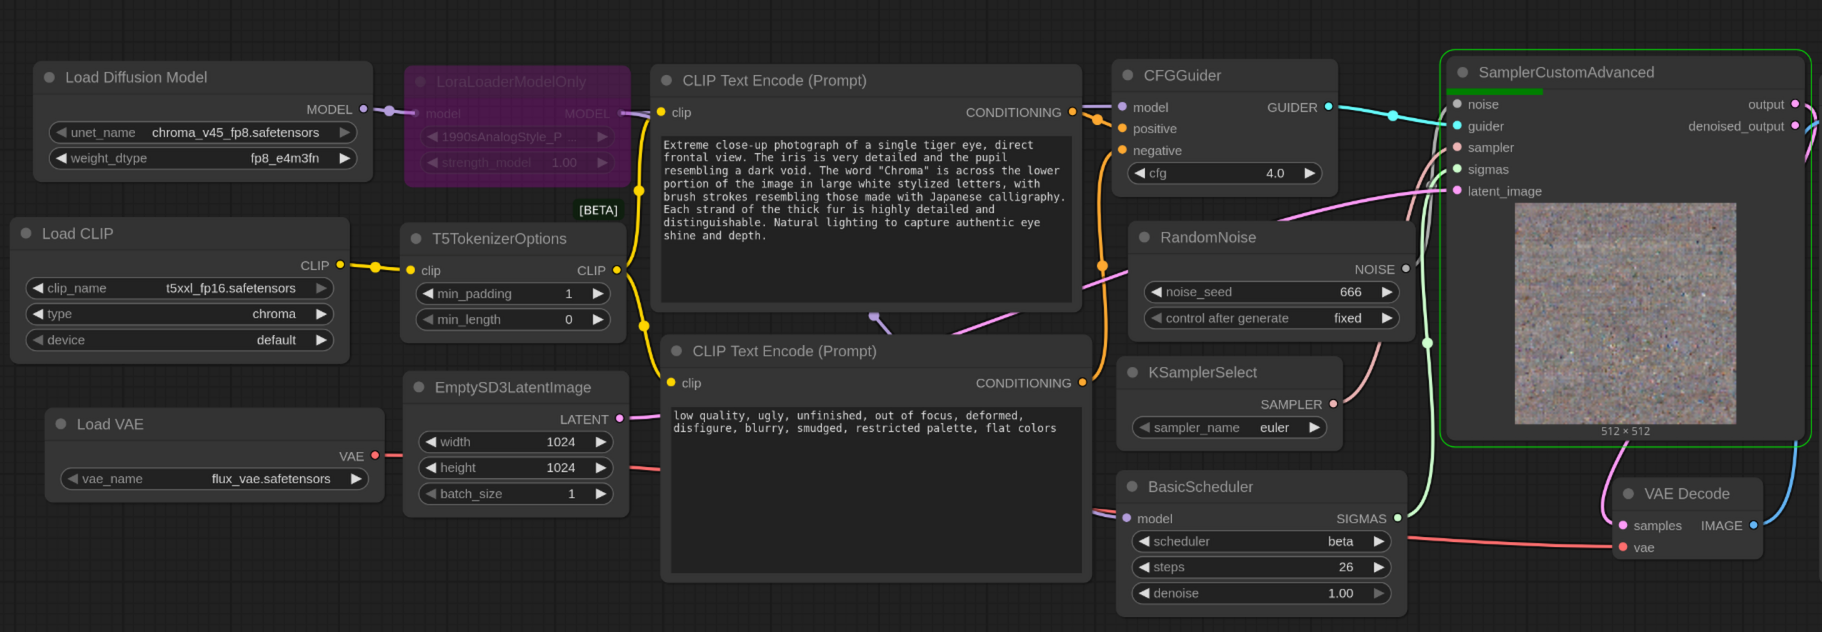Toggle collapse on the T5TokenizerOptions node
The image size is (1822, 632).
(x=416, y=238)
